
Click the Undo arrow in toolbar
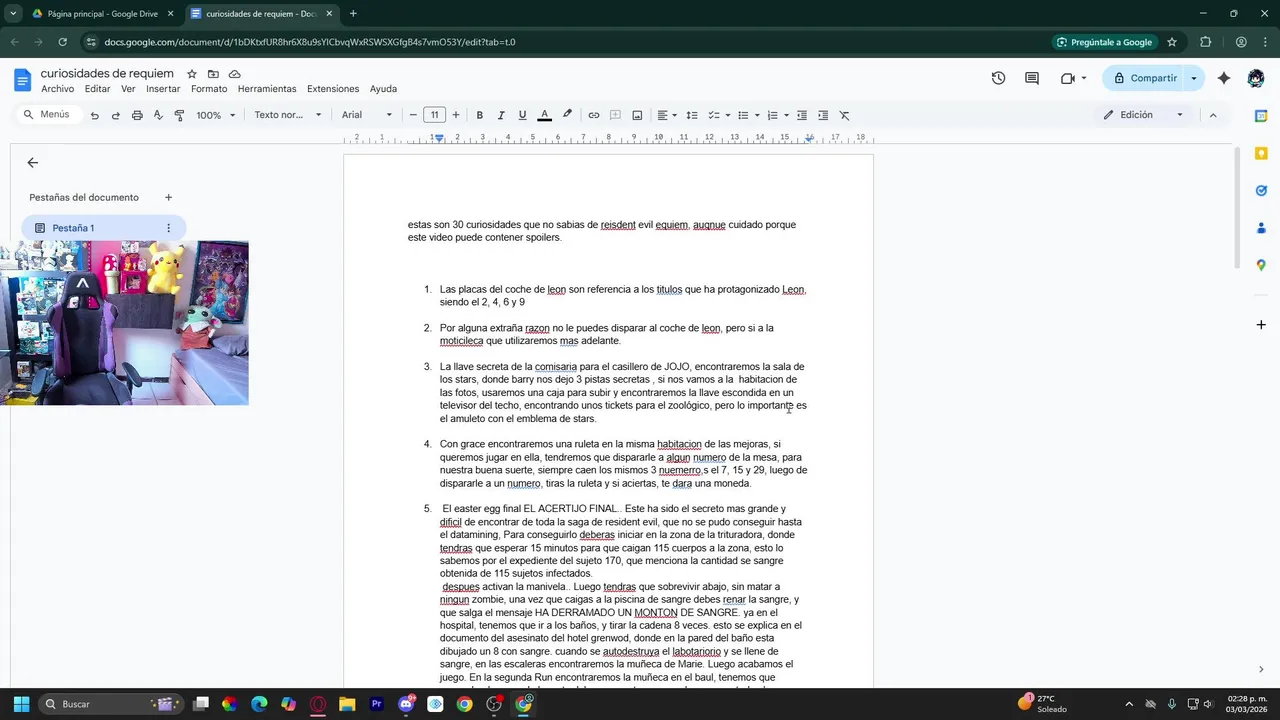coord(95,115)
